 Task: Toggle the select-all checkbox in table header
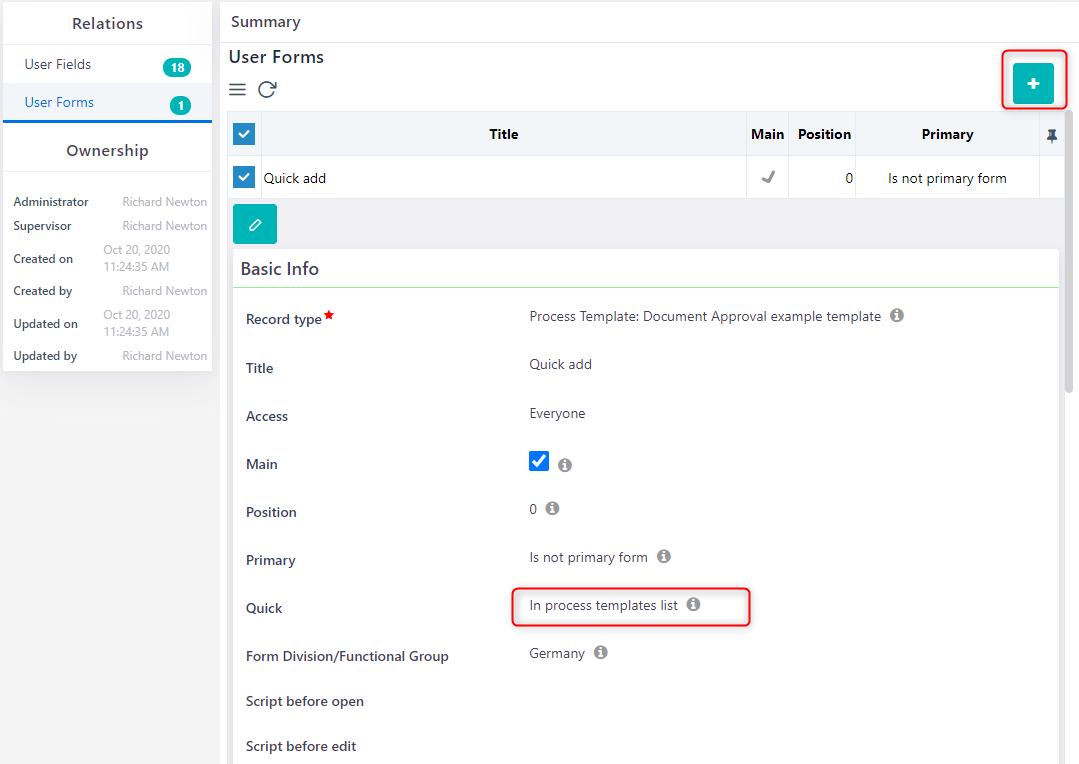coord(244,134)
